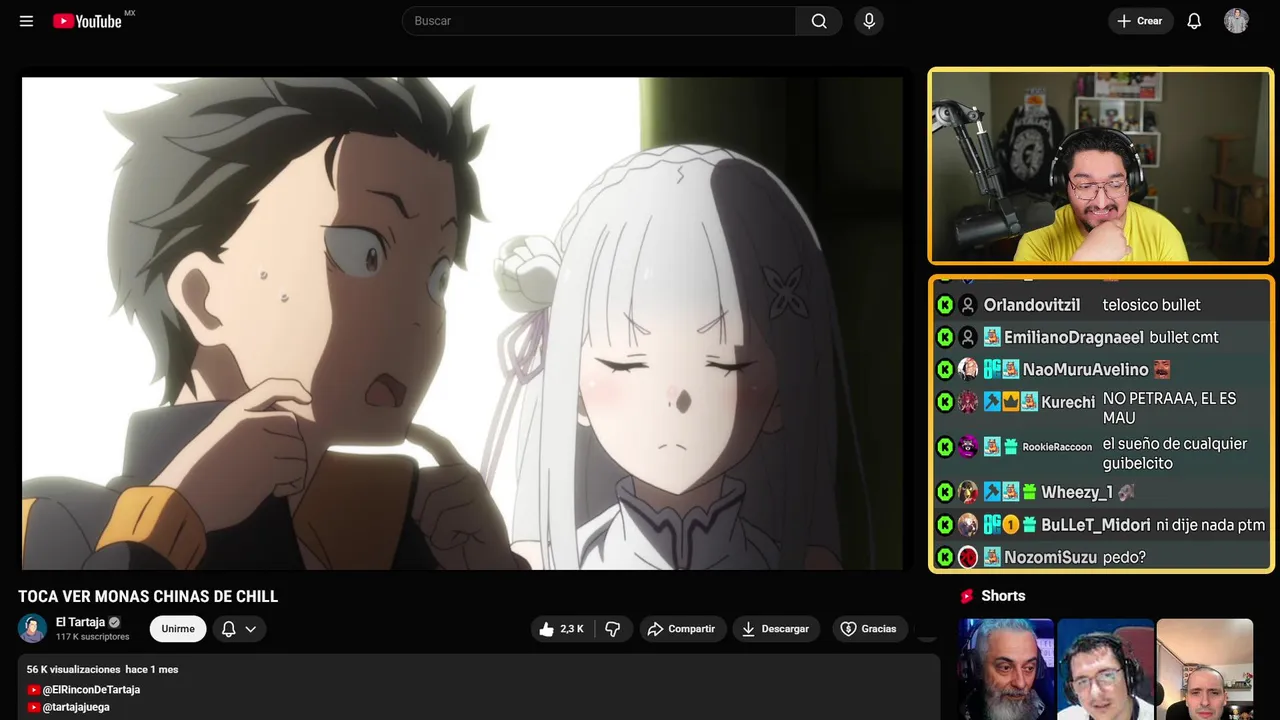Click the green Kick icon beside NozomiSuzu

click(945, 557)
